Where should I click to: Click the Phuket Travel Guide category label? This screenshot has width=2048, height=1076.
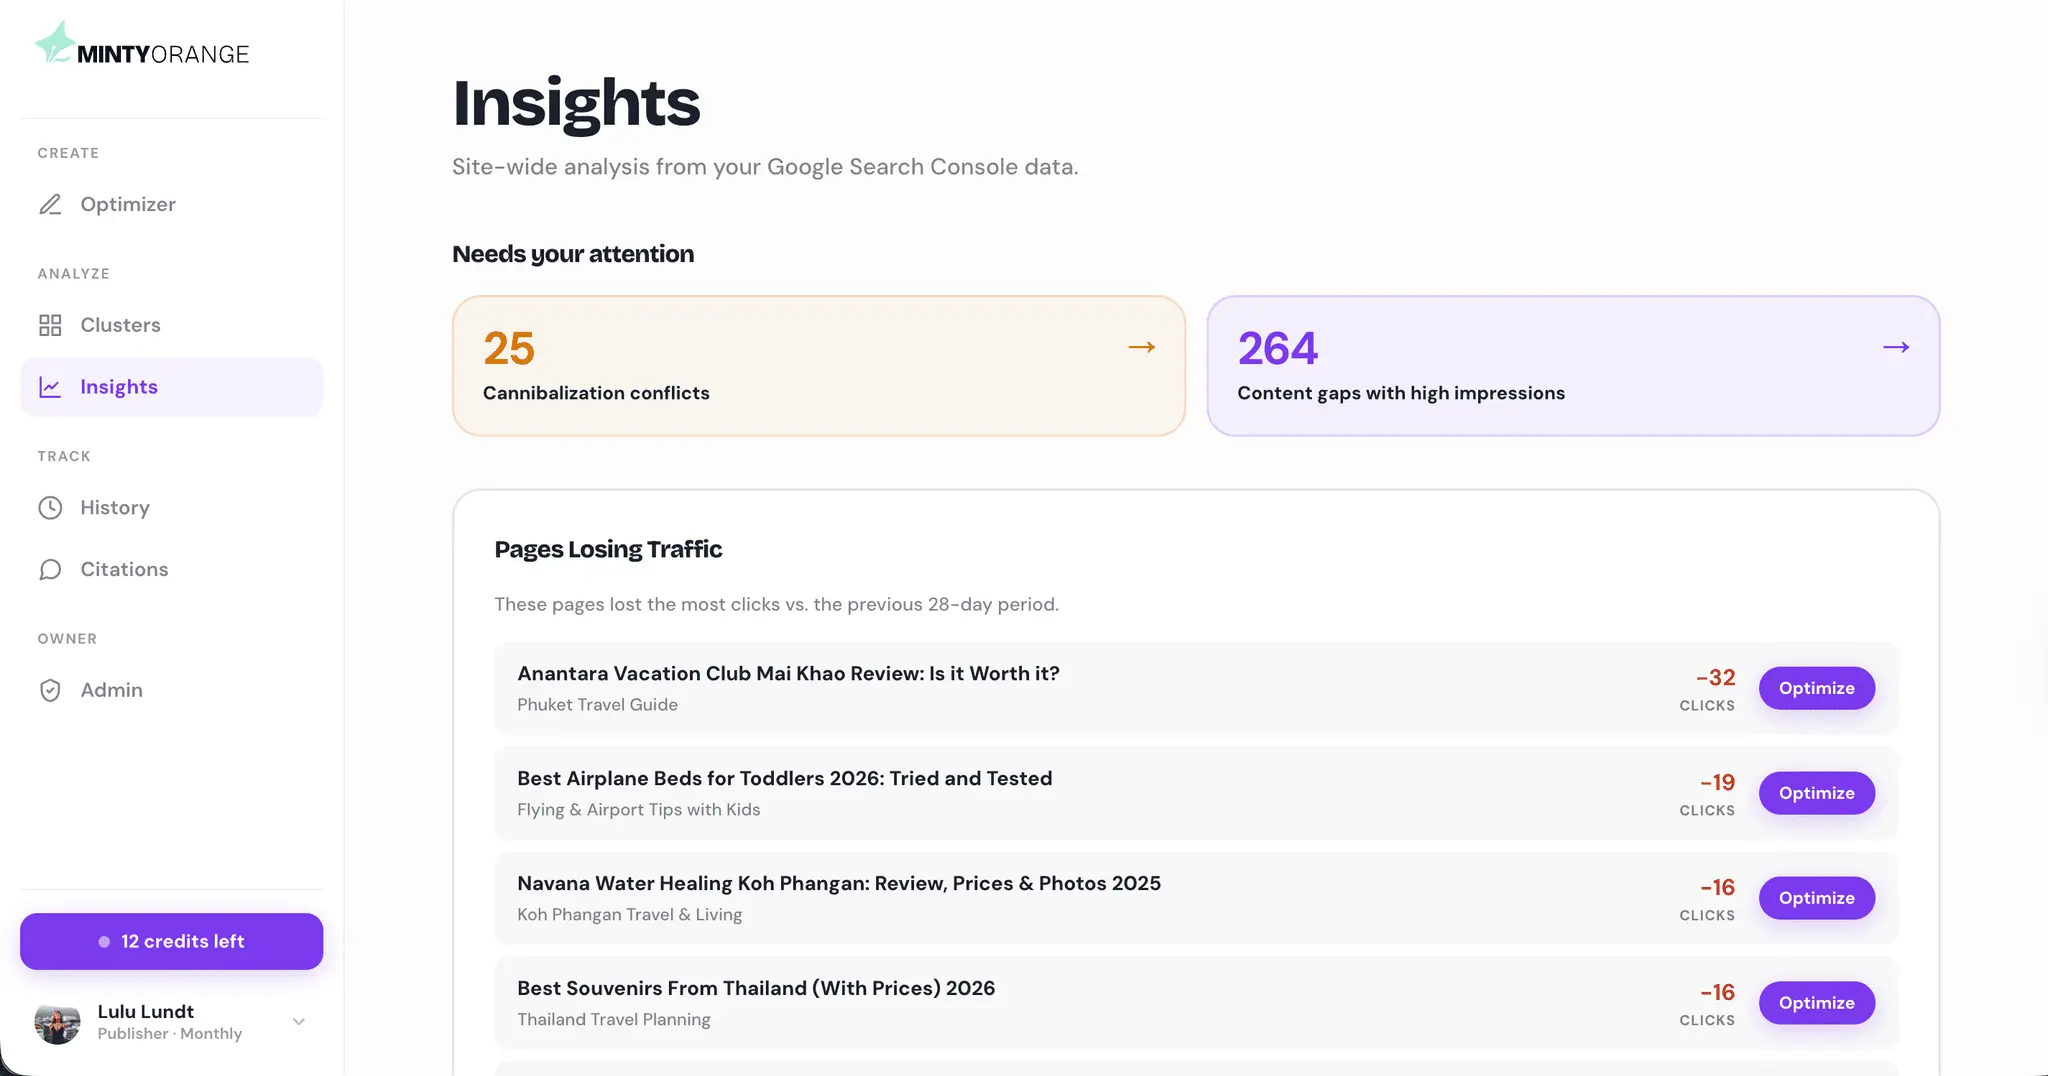coord(597,705)
